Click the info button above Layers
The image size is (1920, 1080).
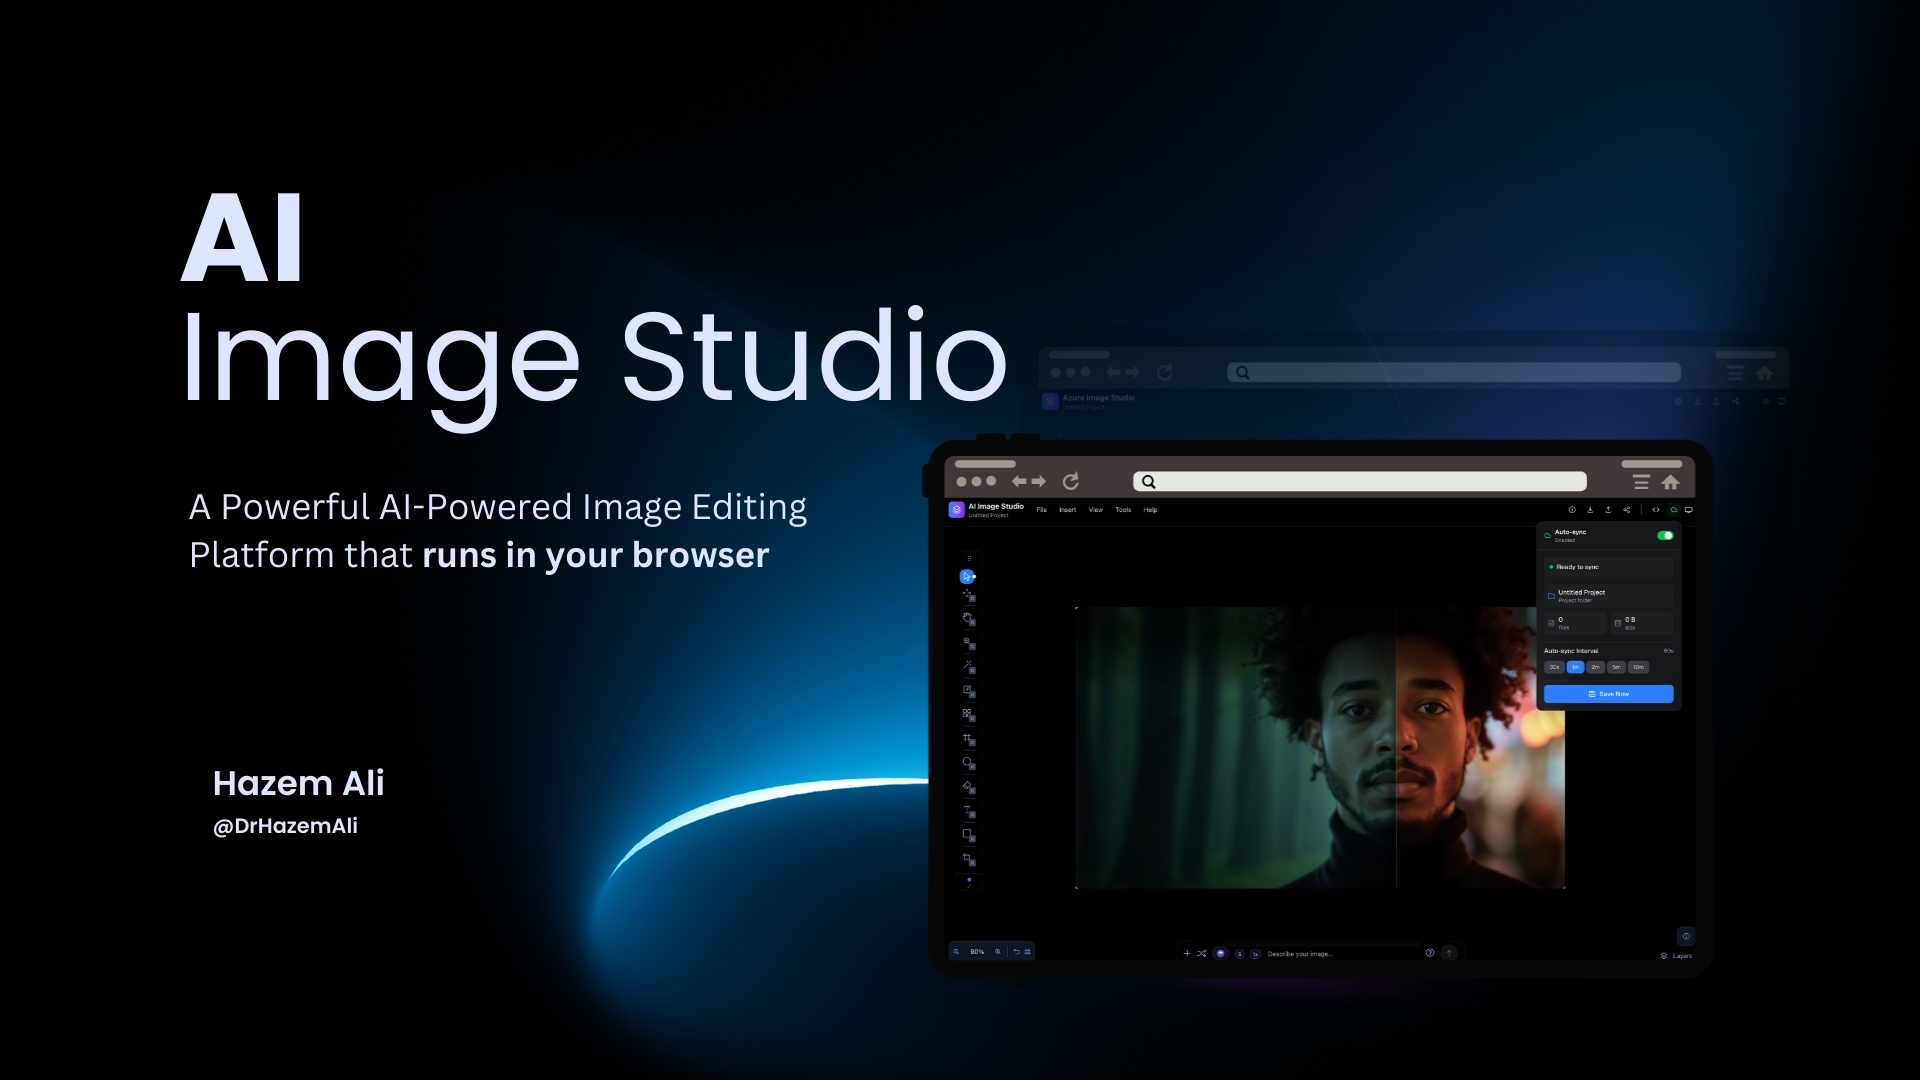coord(1686,937)
